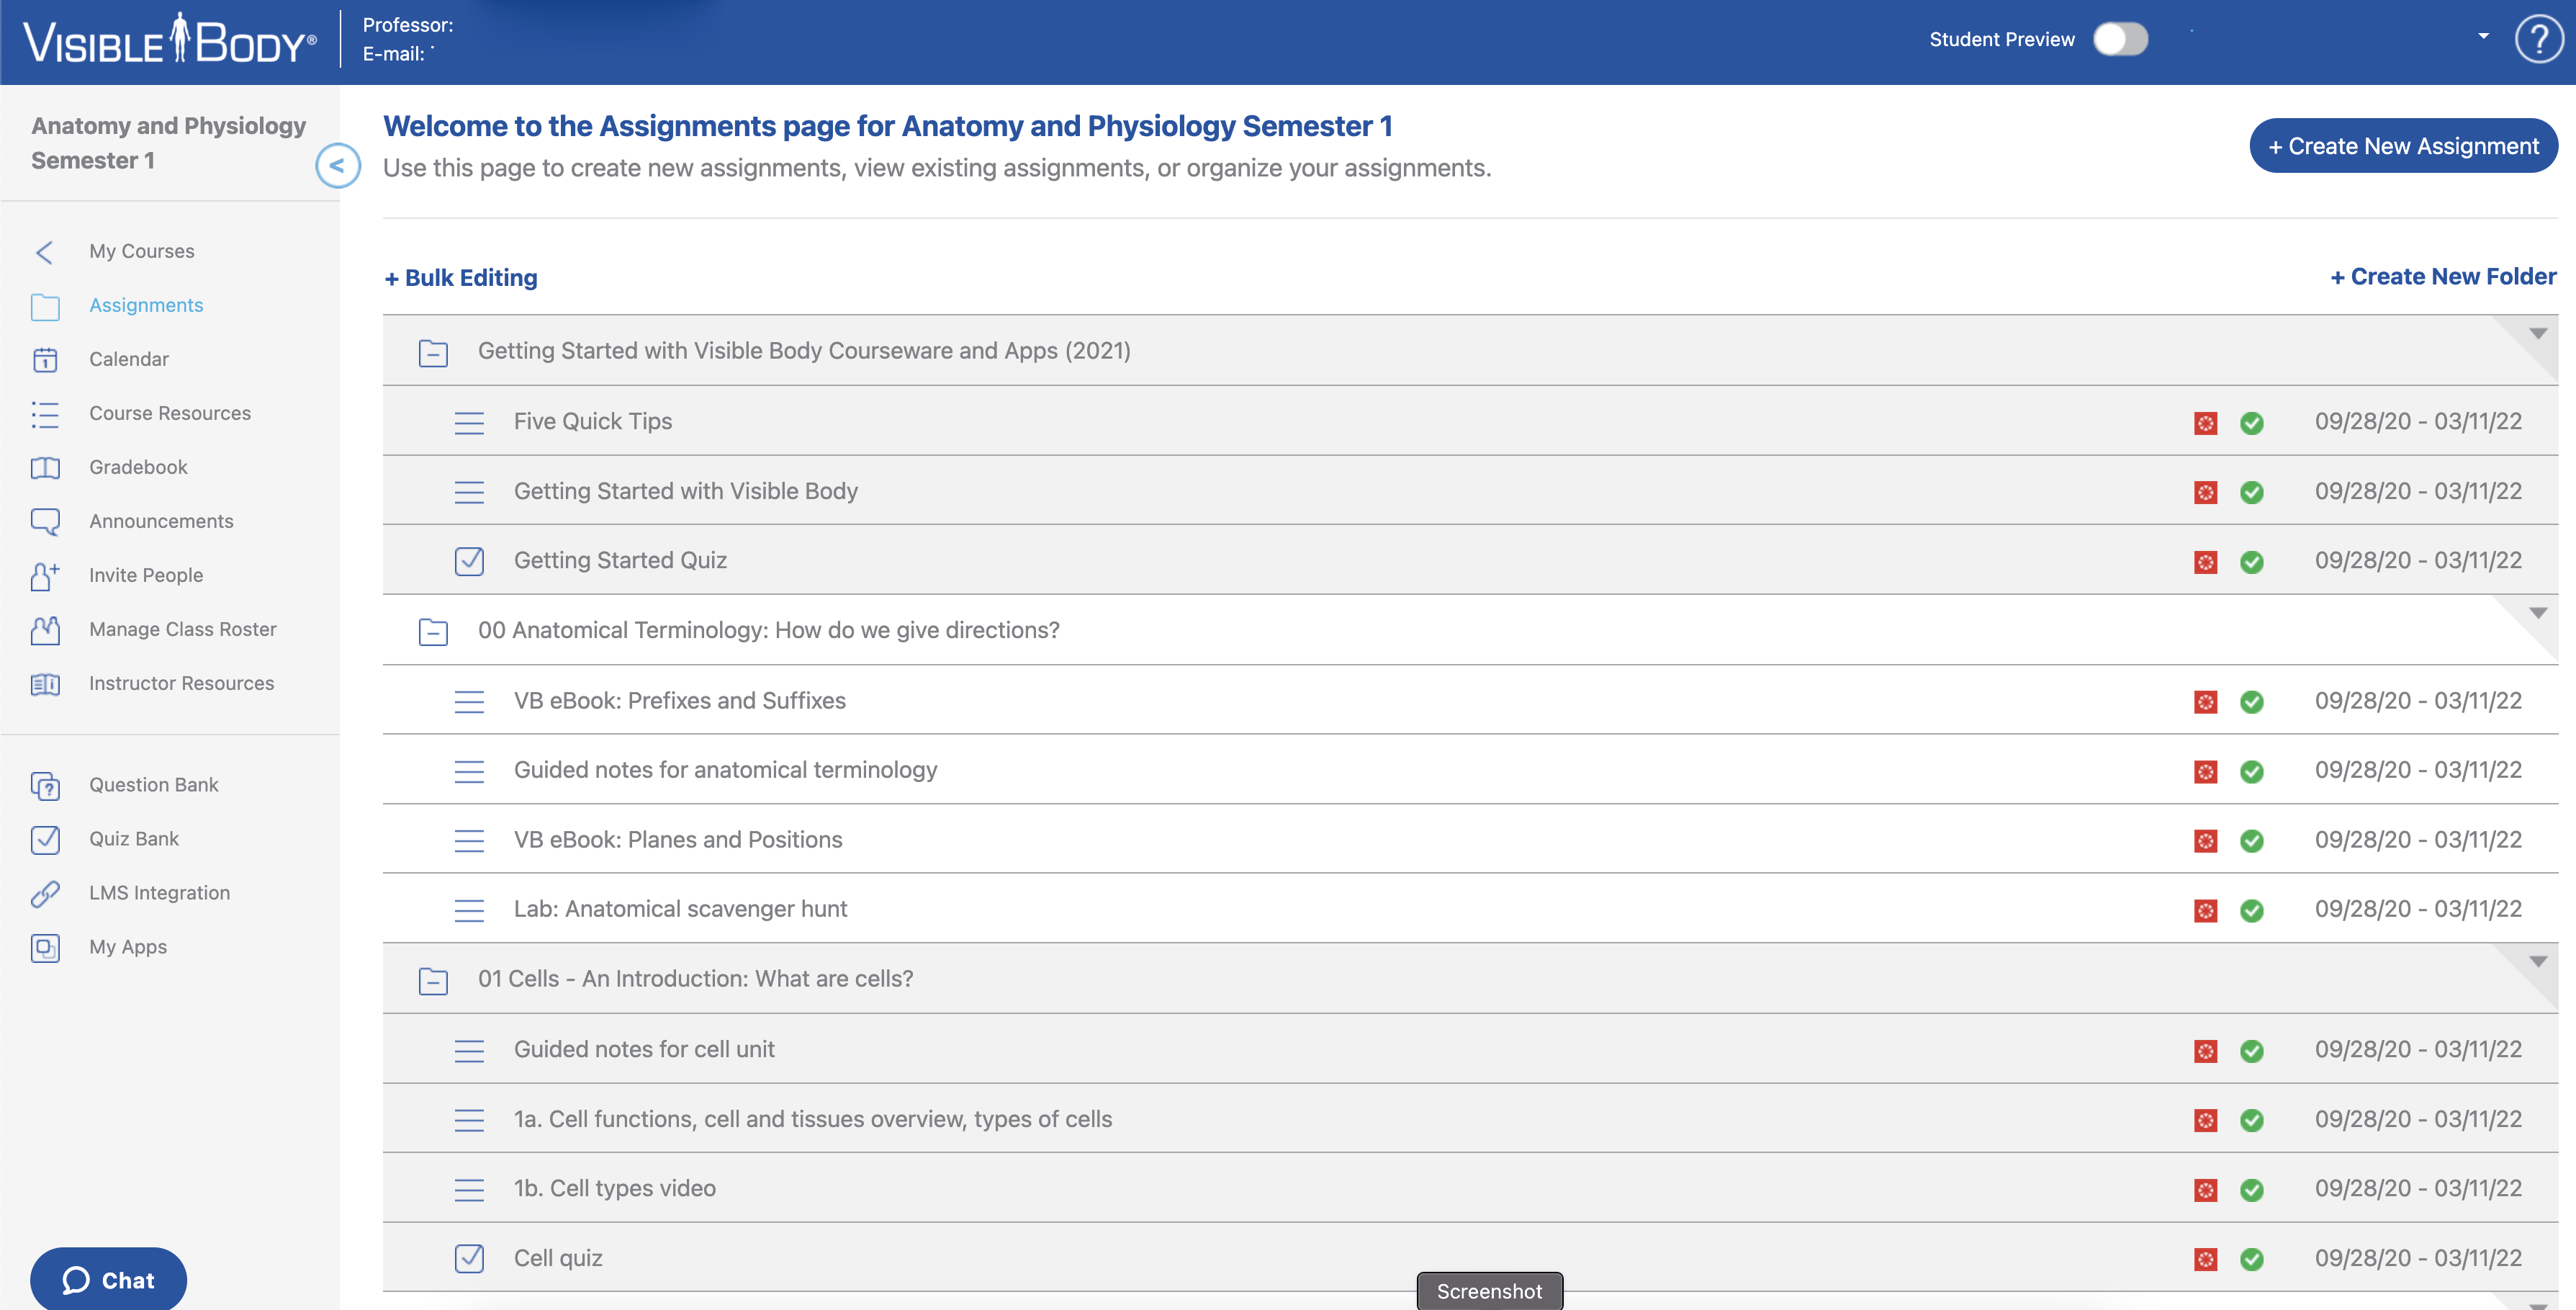Toggle published status on VB eBook: Planes and Positions
2576x1310 pixels.
click(x=2253, y=840)
